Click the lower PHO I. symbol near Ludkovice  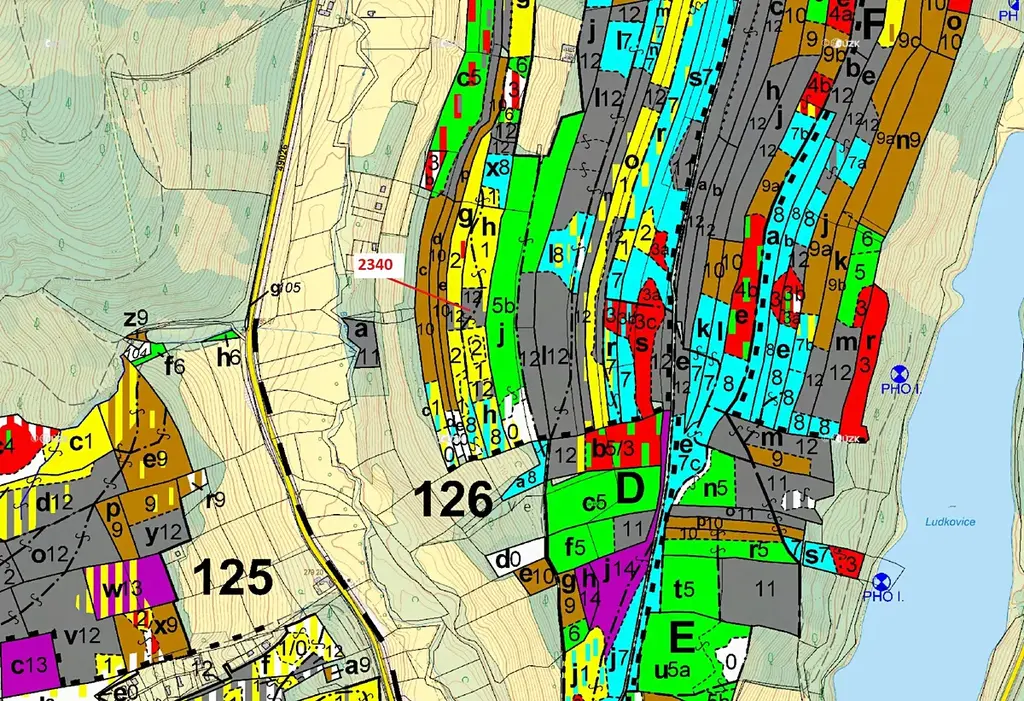(882, 581)
